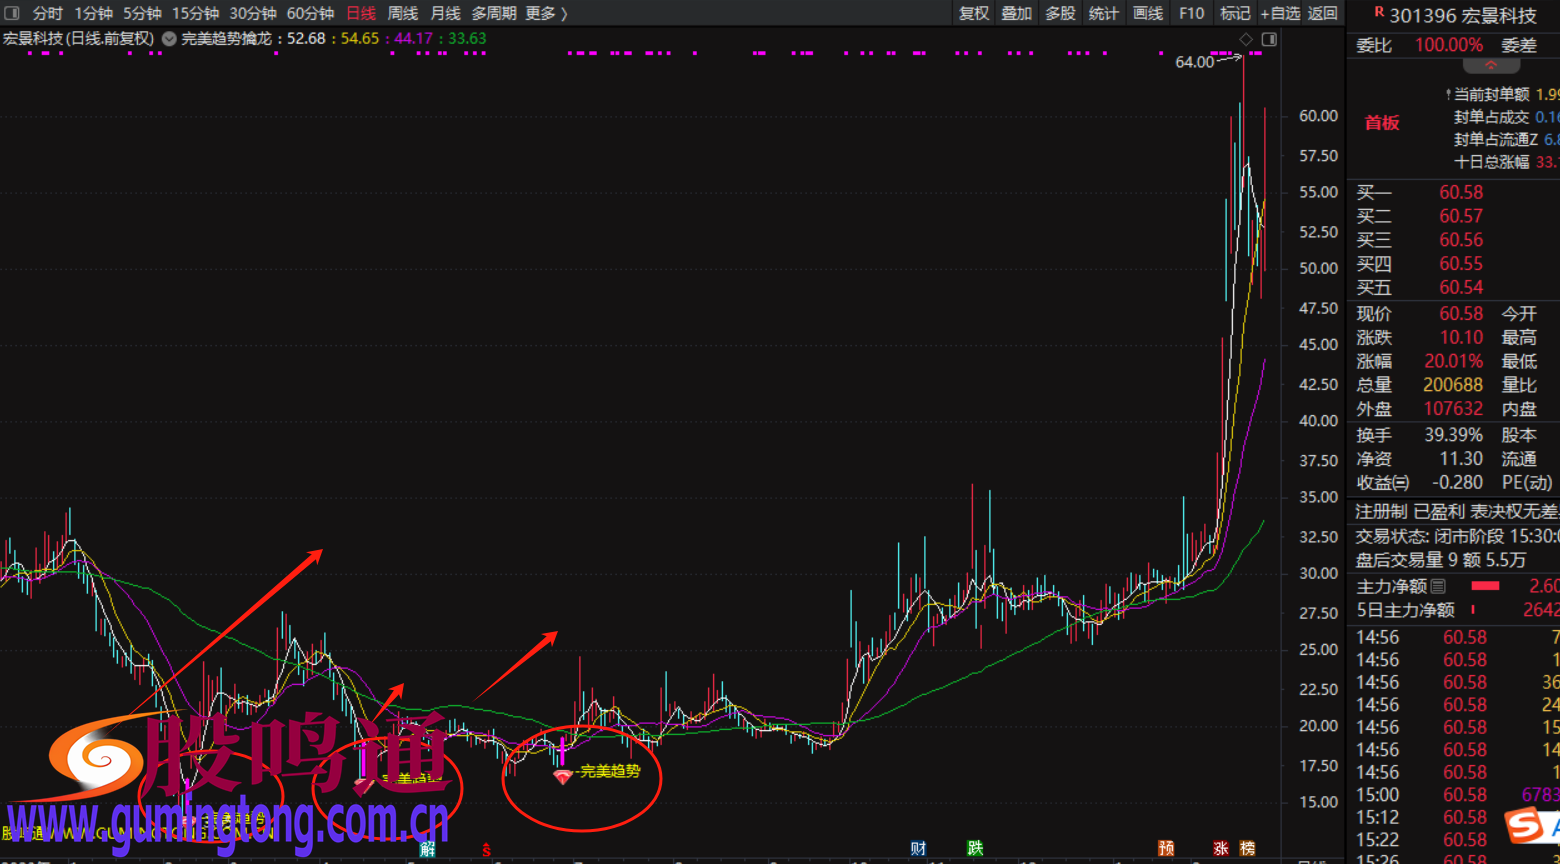Screen dimensions: 1560x864
Task: Click the diamond marker icon above chart
Action: (1246, 39)
